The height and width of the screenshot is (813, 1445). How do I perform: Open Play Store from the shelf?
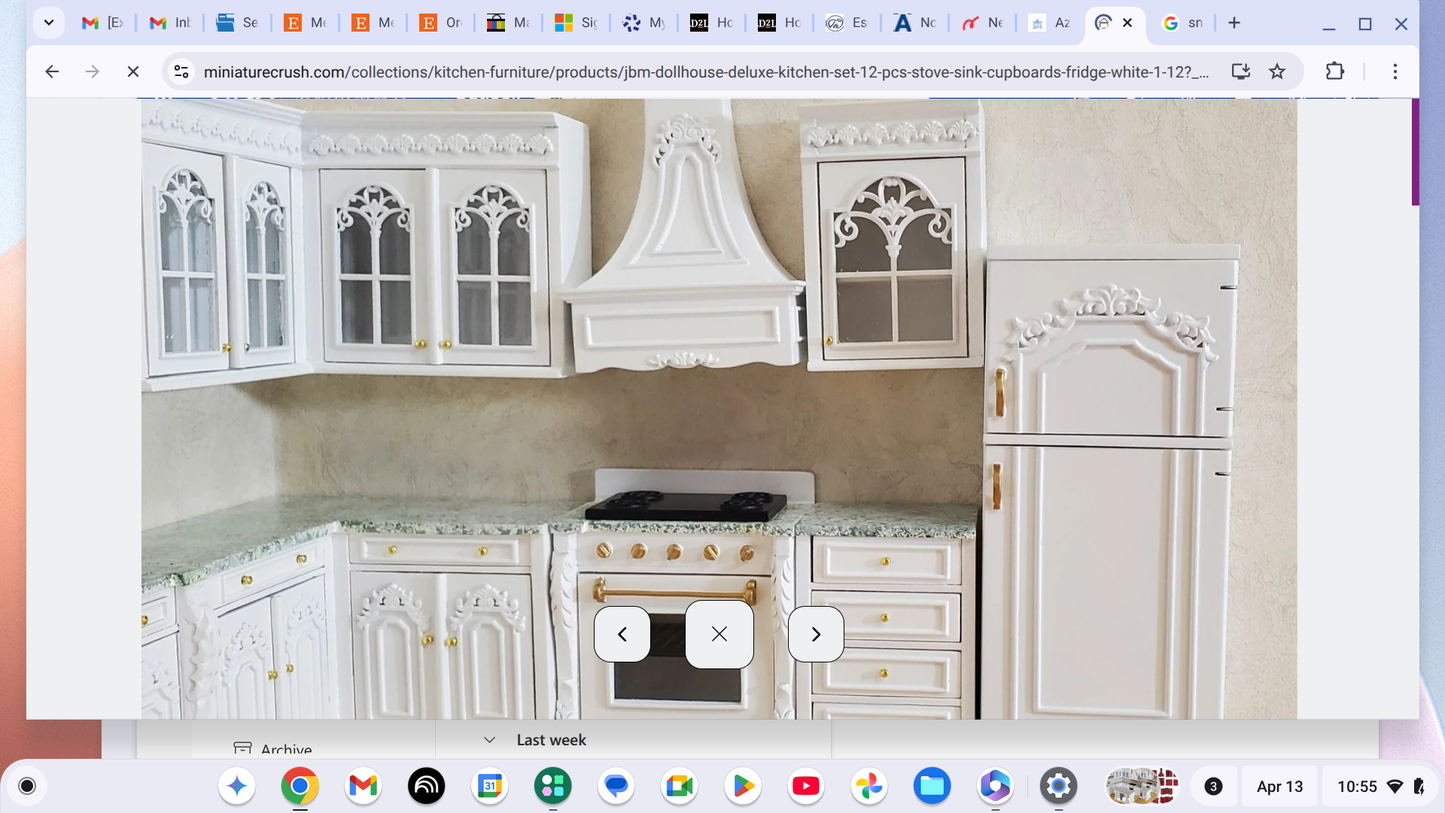tap(743, 786)
